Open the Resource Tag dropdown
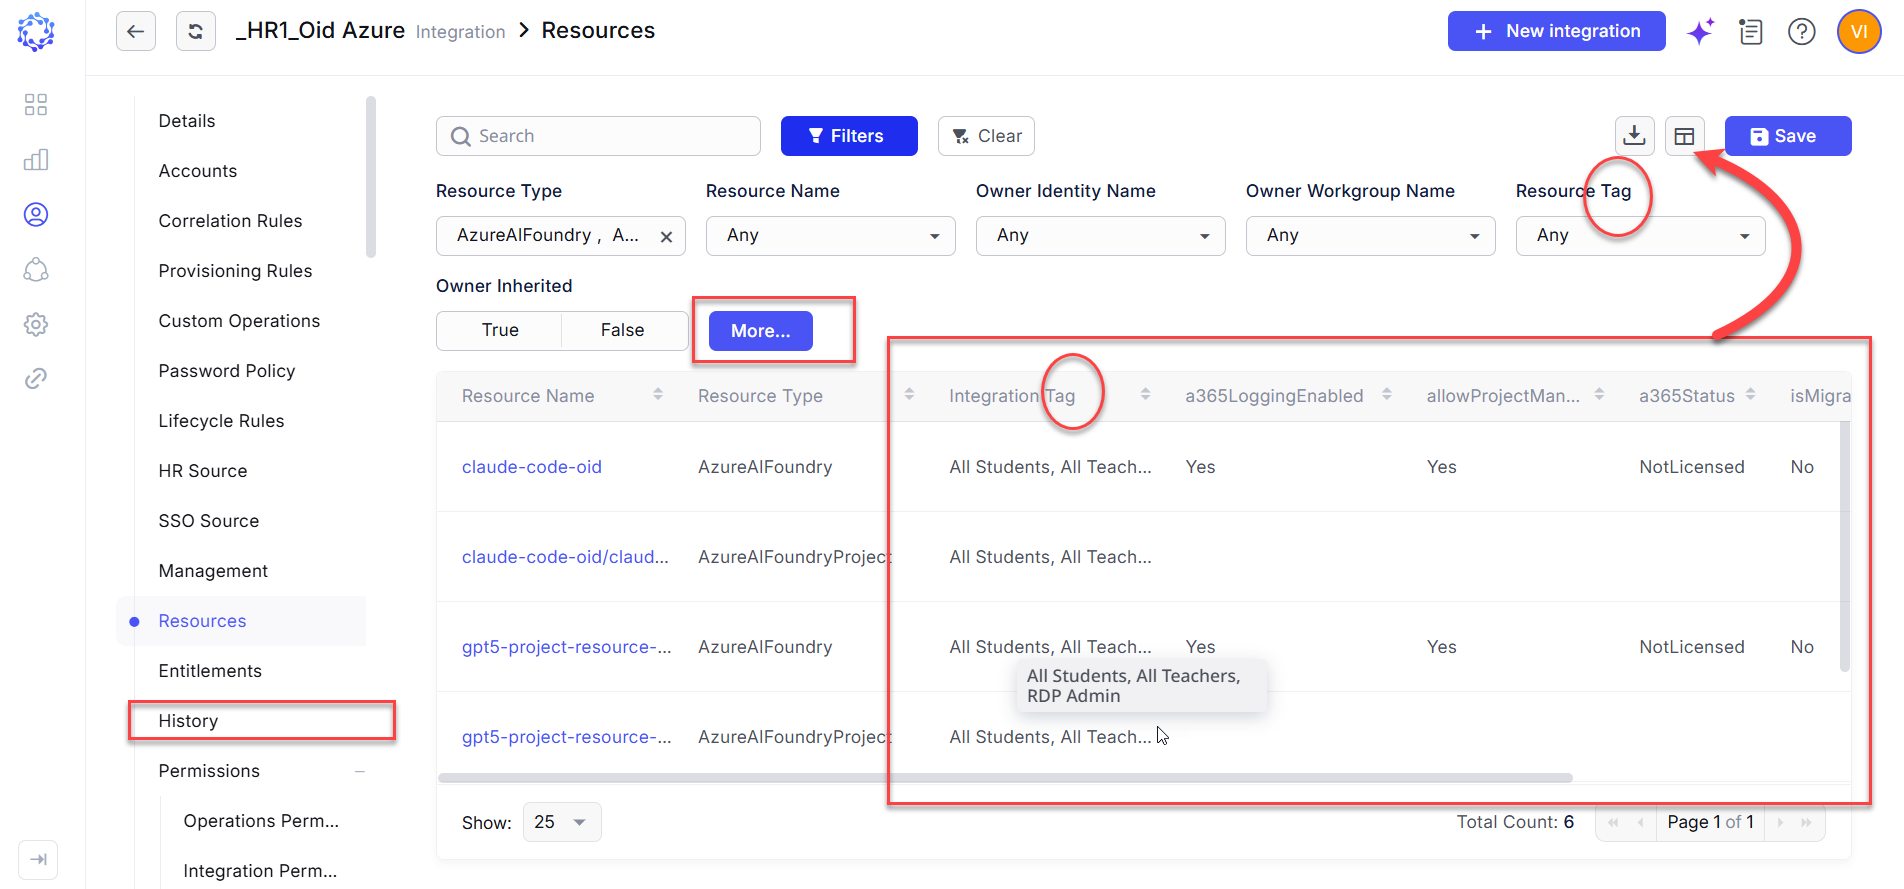This screenshot has height=889, width=1904. 1641,236
